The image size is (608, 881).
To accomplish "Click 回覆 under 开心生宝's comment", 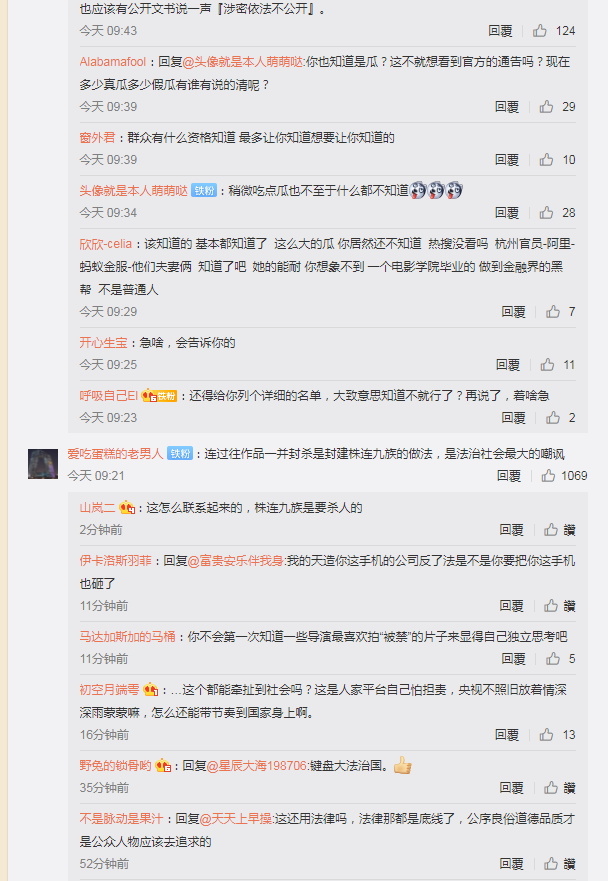I will click(x=508, y=365).
